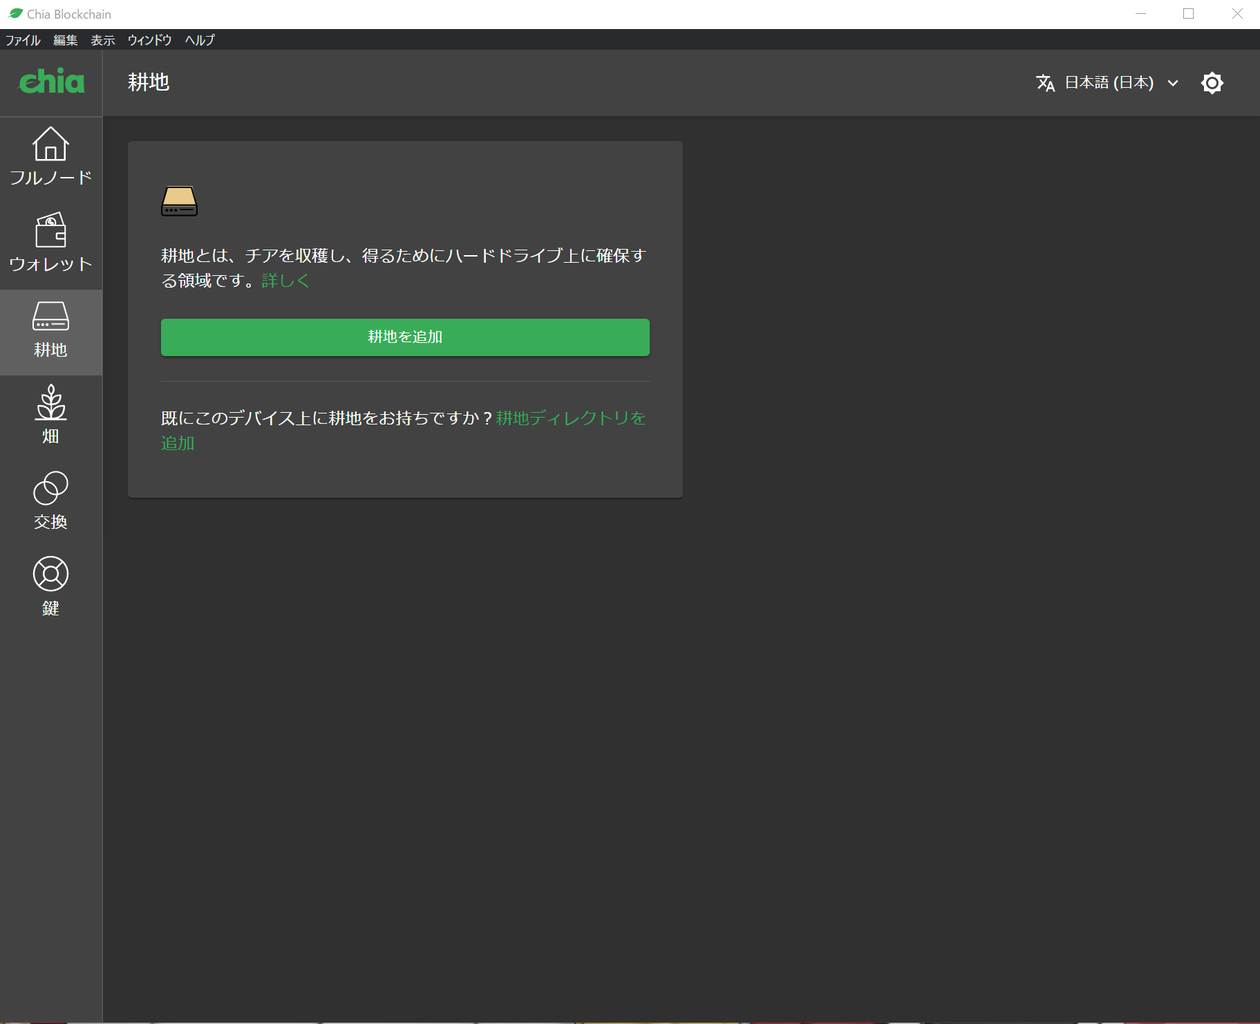Viewport: 1260px width, 1024px height.
Task: Click the language translation icon
Action: pos(1045,83)
